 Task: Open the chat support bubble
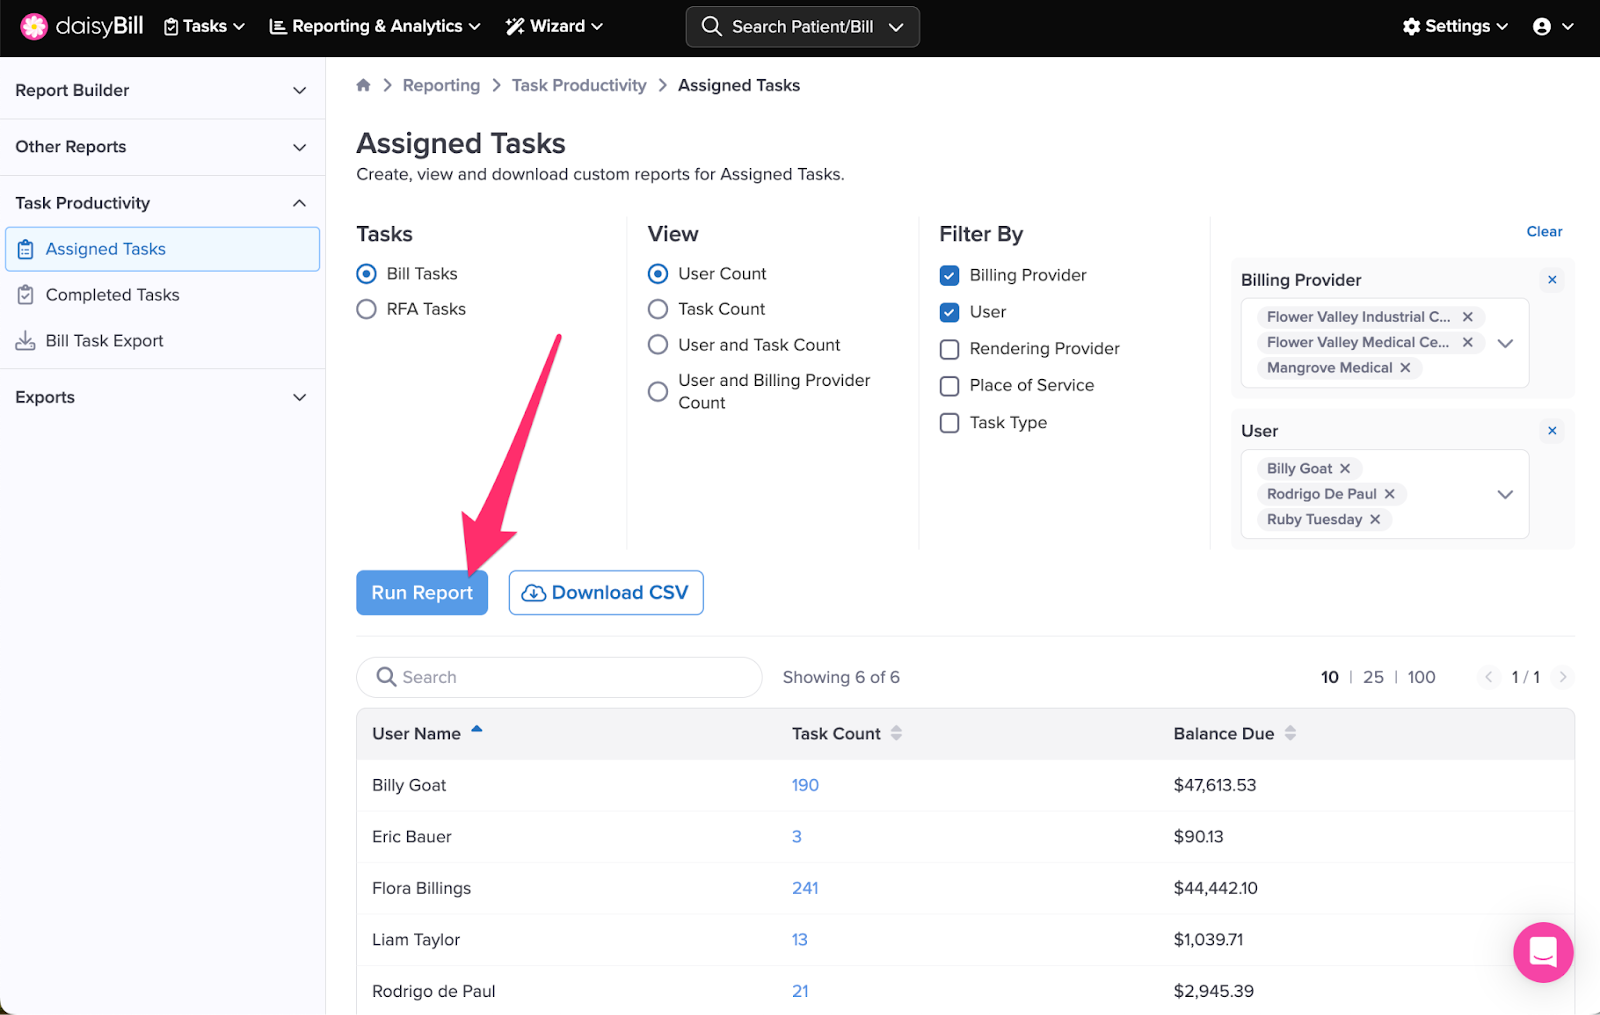[1542, 952]
